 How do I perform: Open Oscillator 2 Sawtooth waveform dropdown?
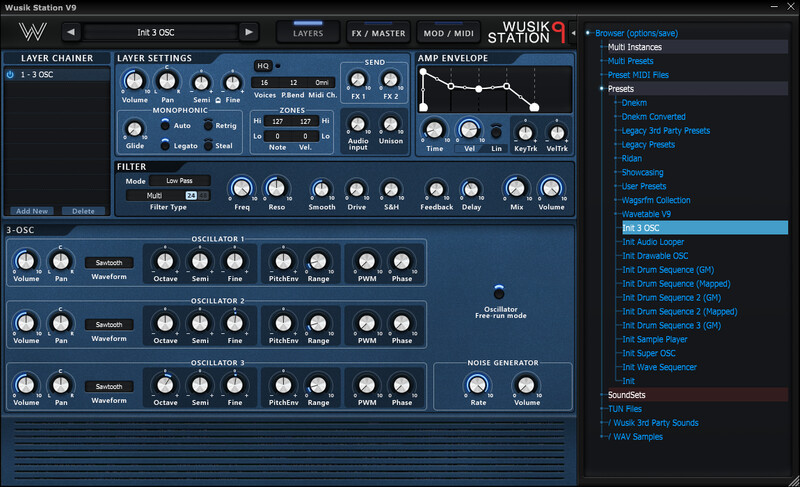[x=109, y=324]
